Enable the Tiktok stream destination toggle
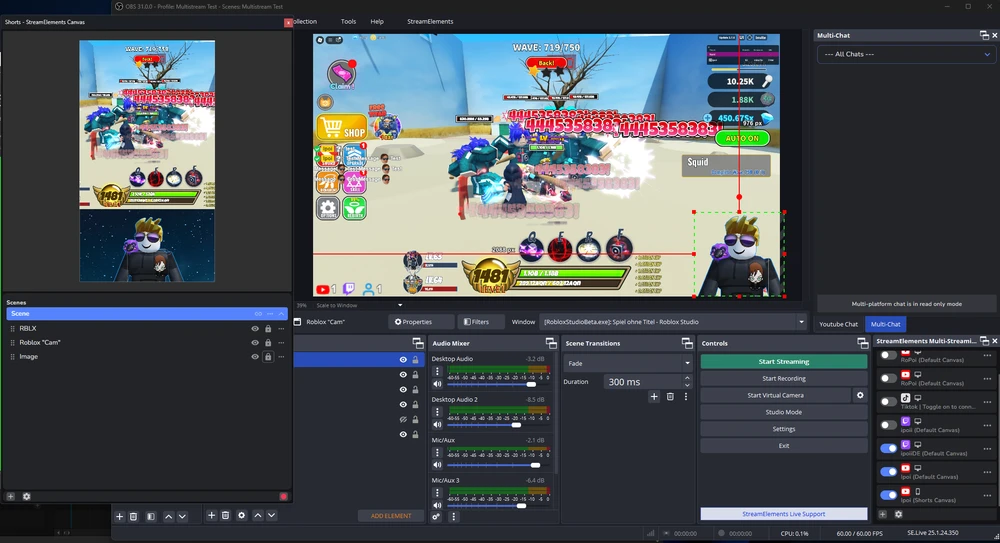This screenshot has width=1000, height=543. click(888, 401)
